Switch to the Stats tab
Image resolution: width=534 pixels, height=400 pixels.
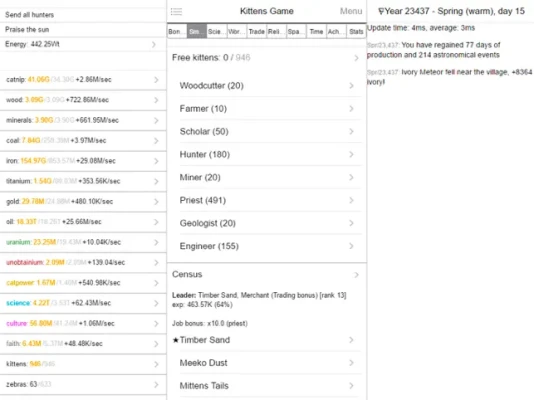coord(356,32)
